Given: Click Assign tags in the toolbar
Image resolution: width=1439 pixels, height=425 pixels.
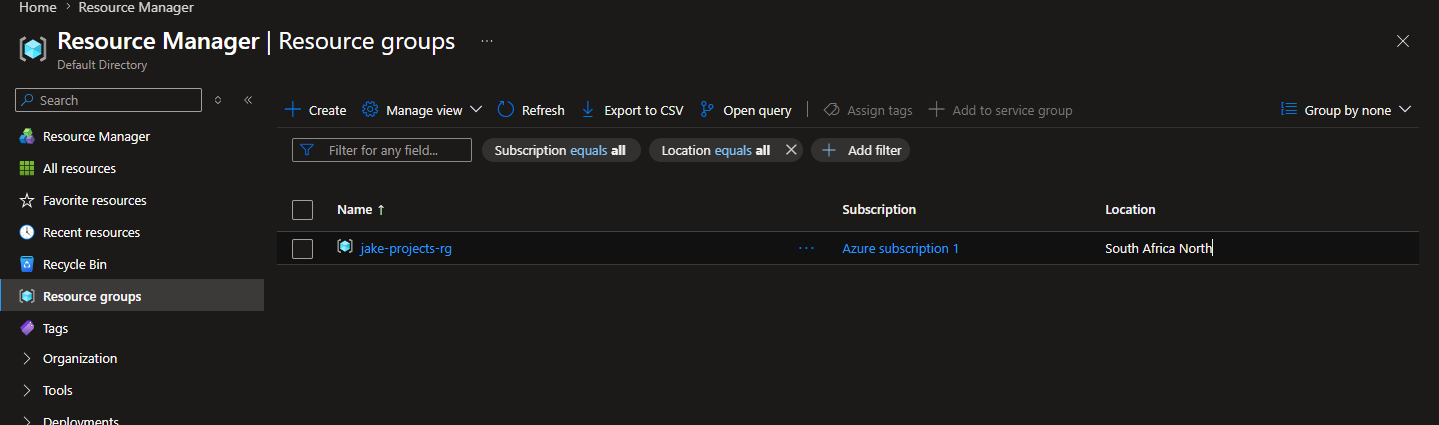Looking at the screenshot, I should [x=868, y=110].
